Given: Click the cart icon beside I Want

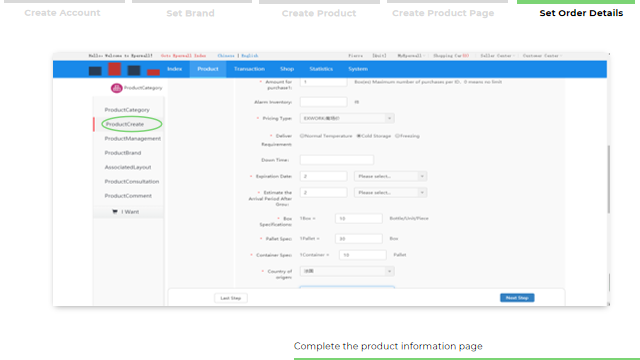Looking at the screenshot, I should click(115, 211).
